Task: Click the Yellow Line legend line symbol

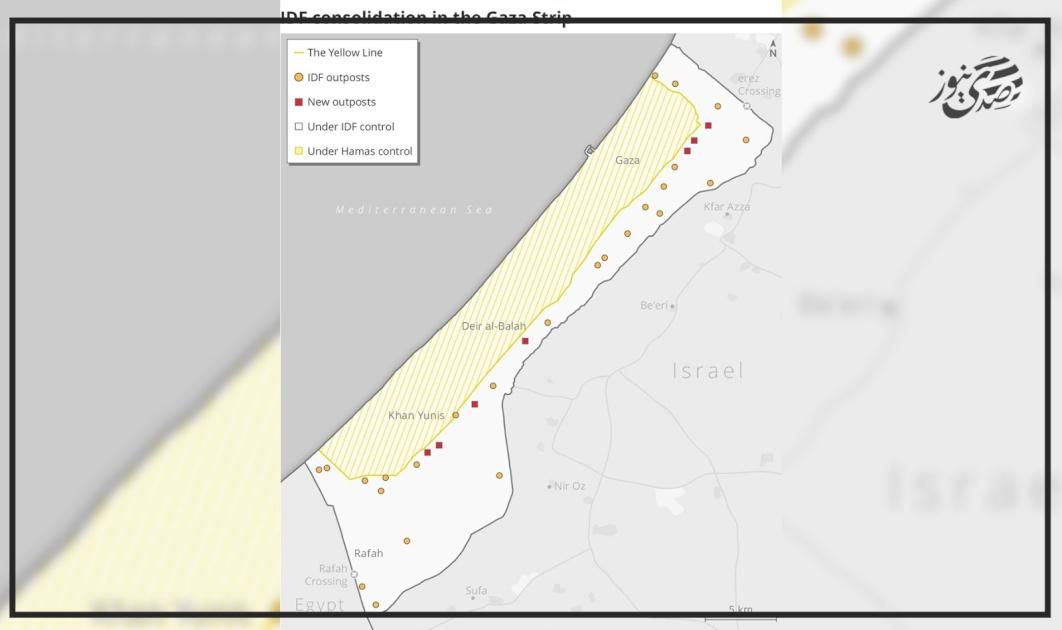Action: click(299, 53)
